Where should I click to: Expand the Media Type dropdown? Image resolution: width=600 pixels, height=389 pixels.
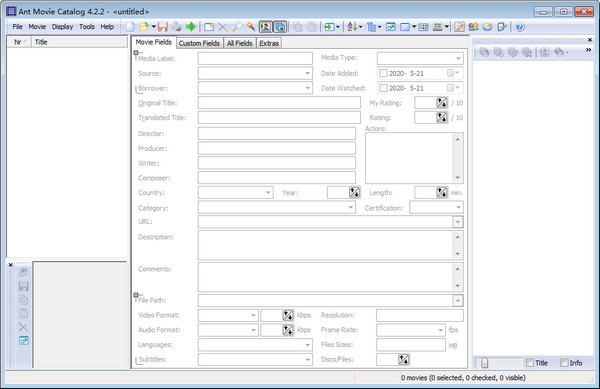click(458, 58)
